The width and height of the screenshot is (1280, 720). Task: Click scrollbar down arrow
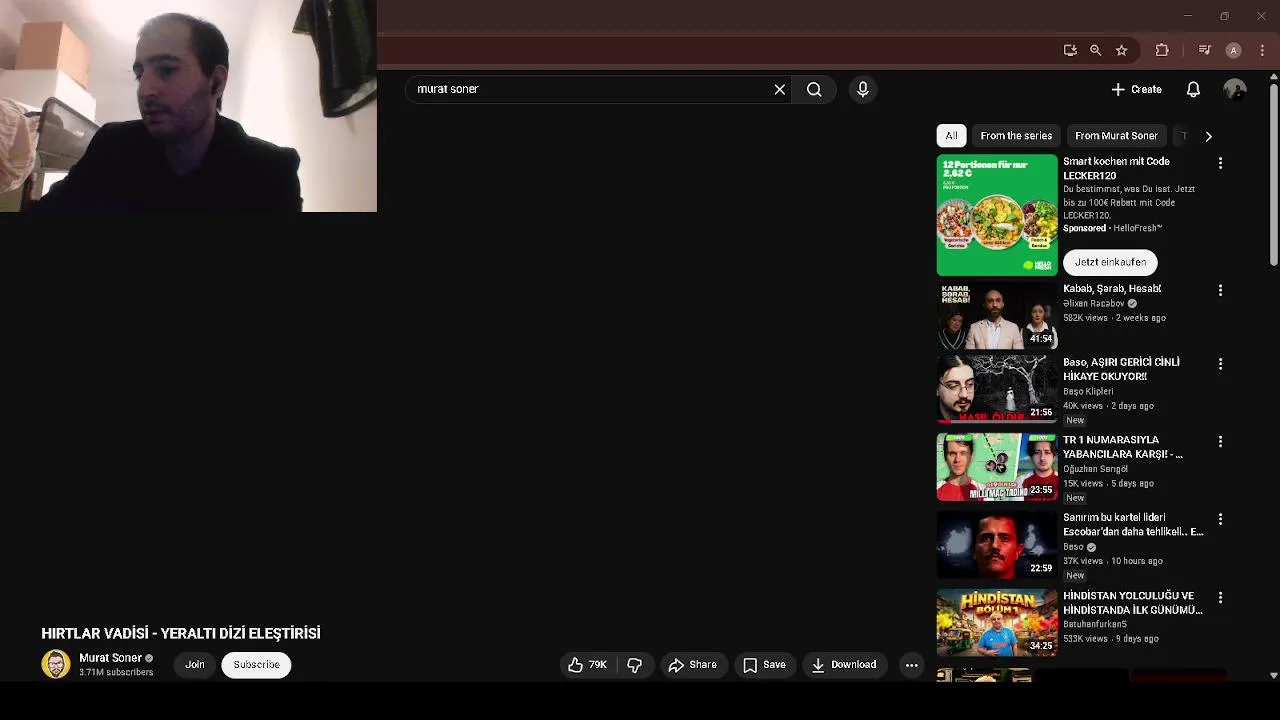click(x=1273, y=675)
